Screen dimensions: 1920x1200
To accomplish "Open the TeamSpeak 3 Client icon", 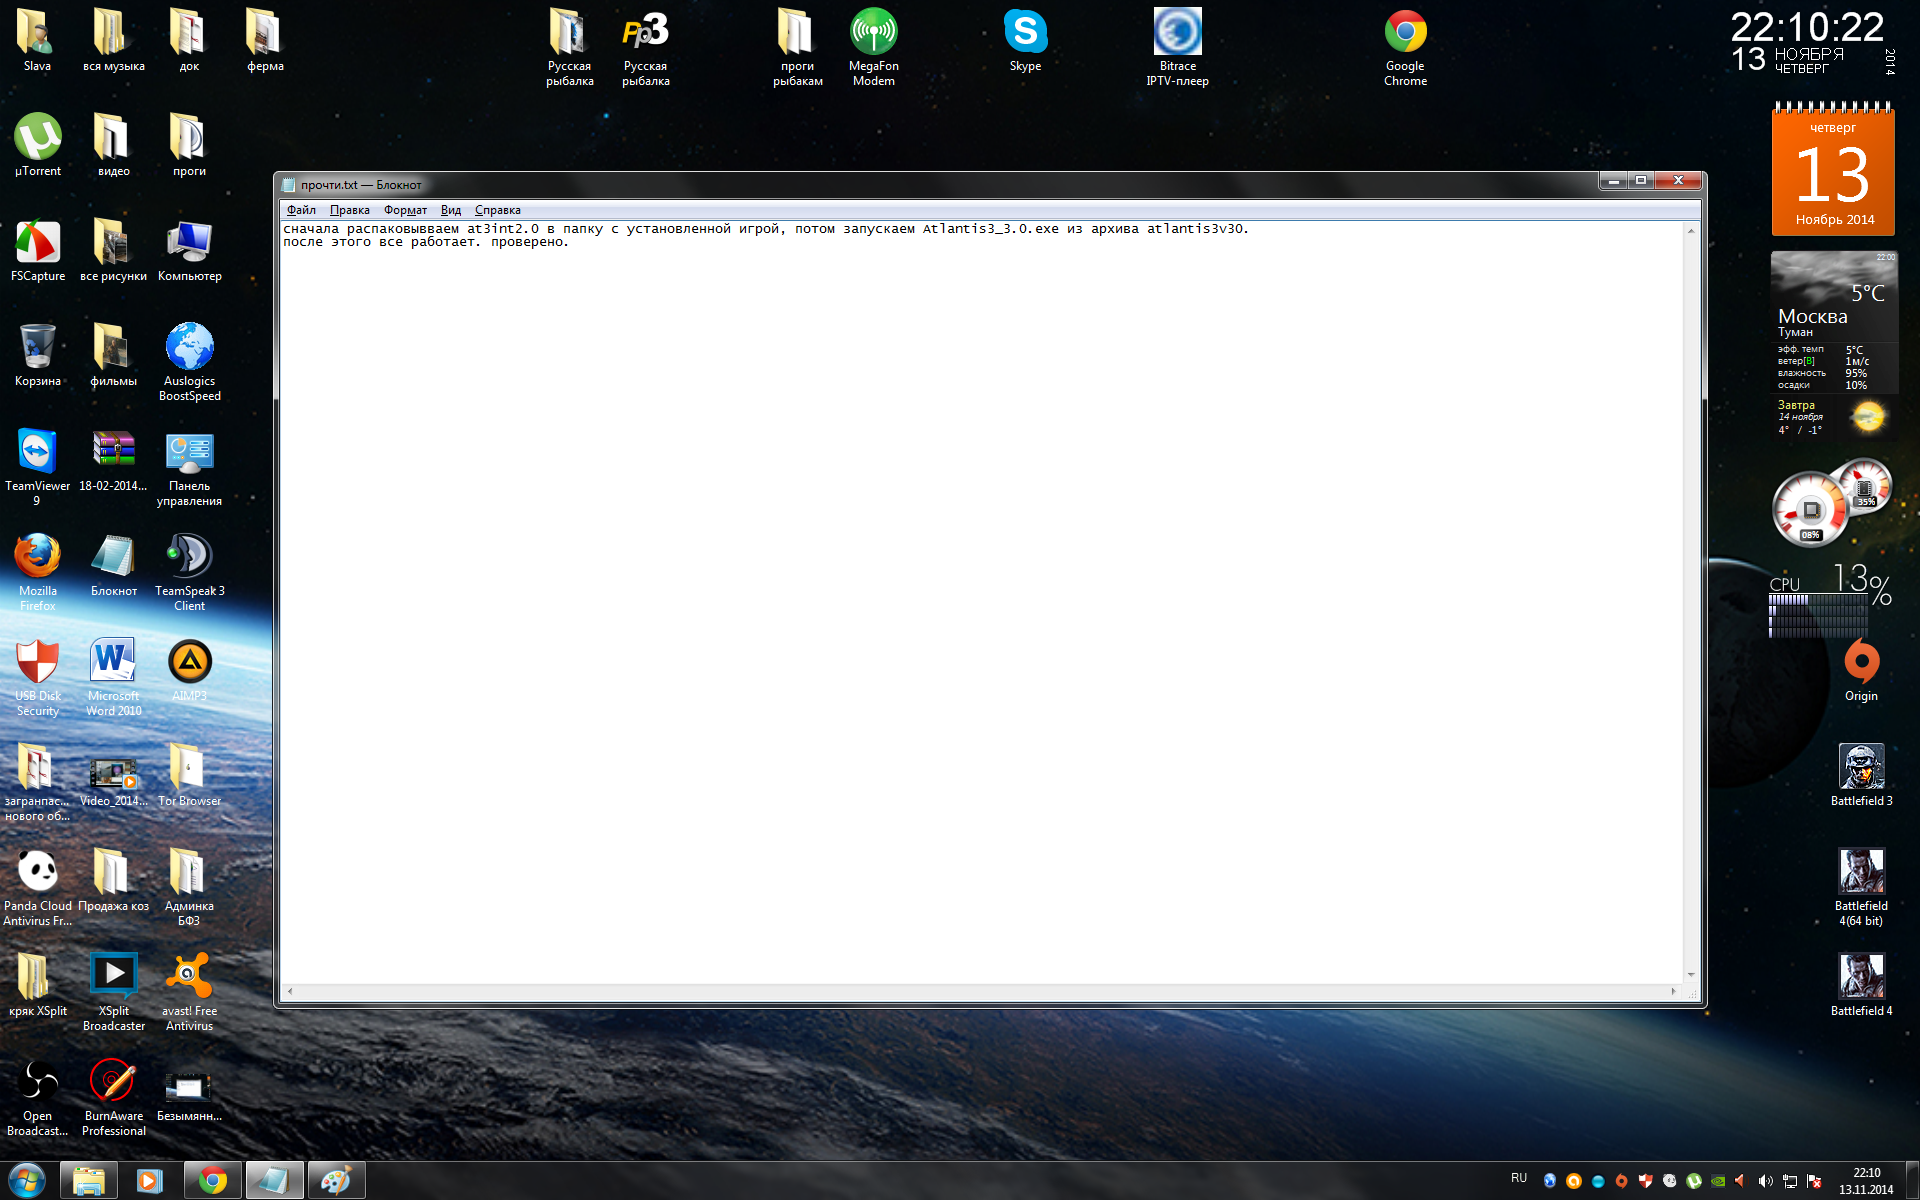I will pos(189,557).
